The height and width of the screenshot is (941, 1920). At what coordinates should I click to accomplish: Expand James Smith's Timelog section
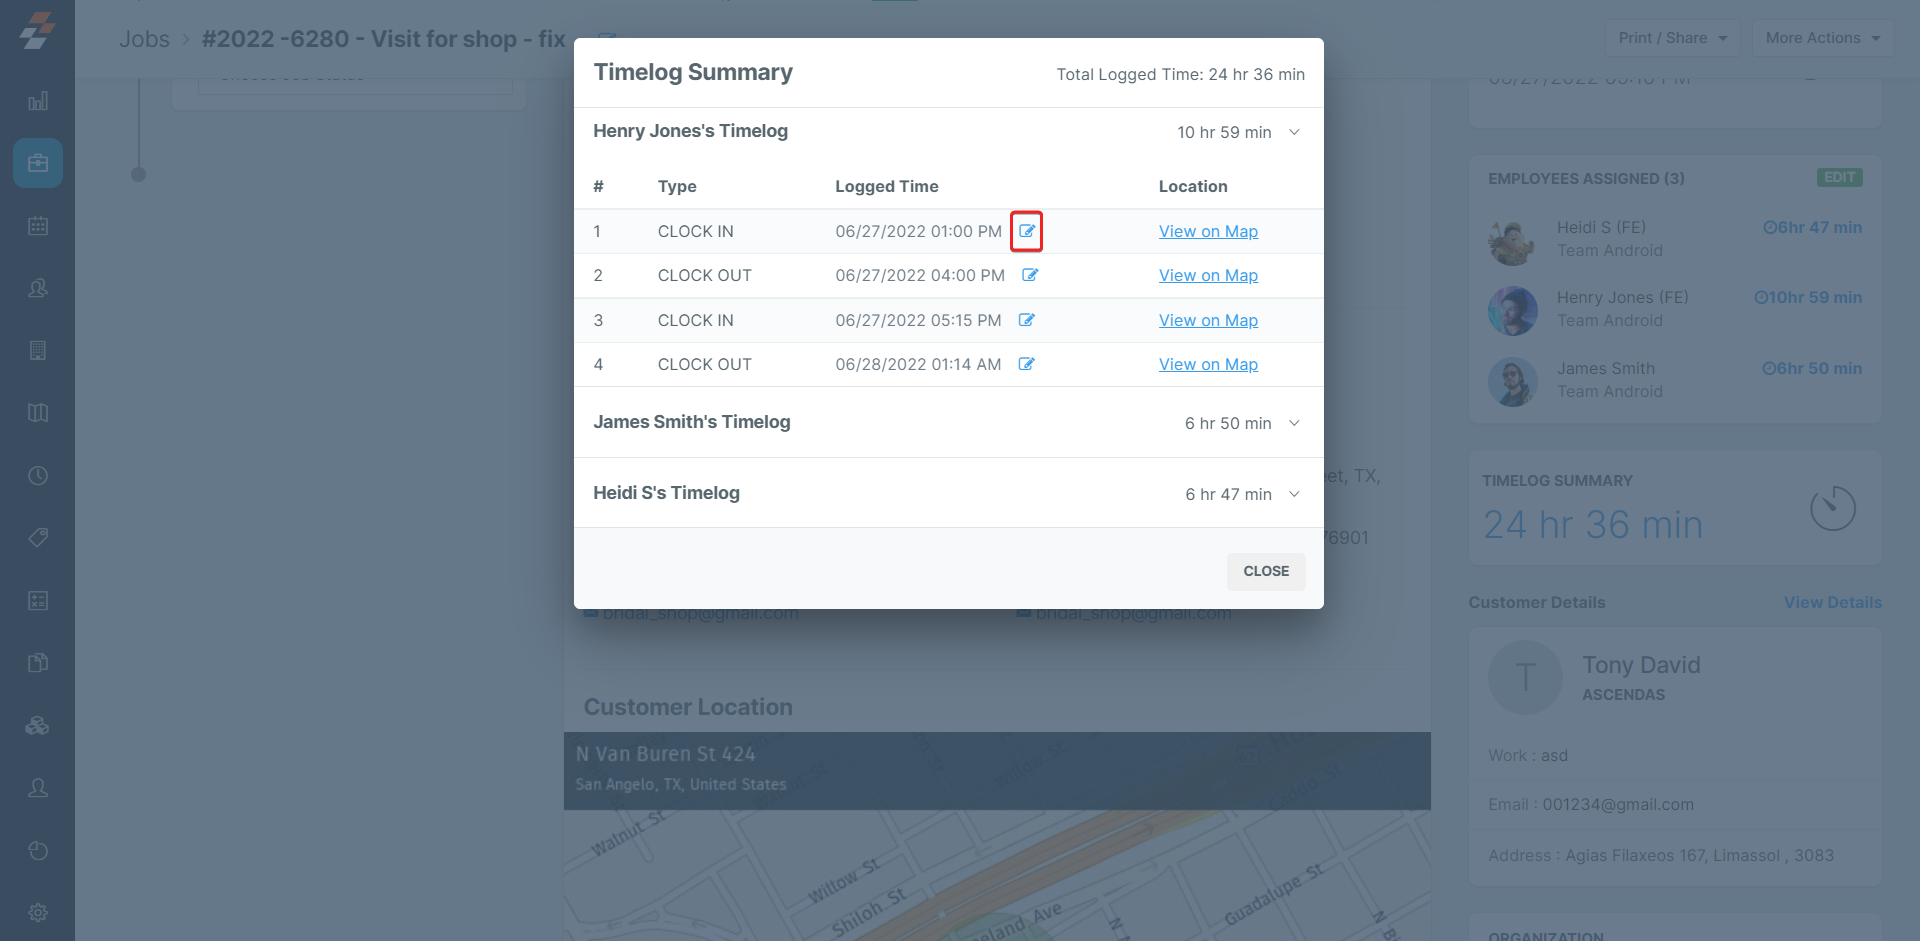point(1294,423)
